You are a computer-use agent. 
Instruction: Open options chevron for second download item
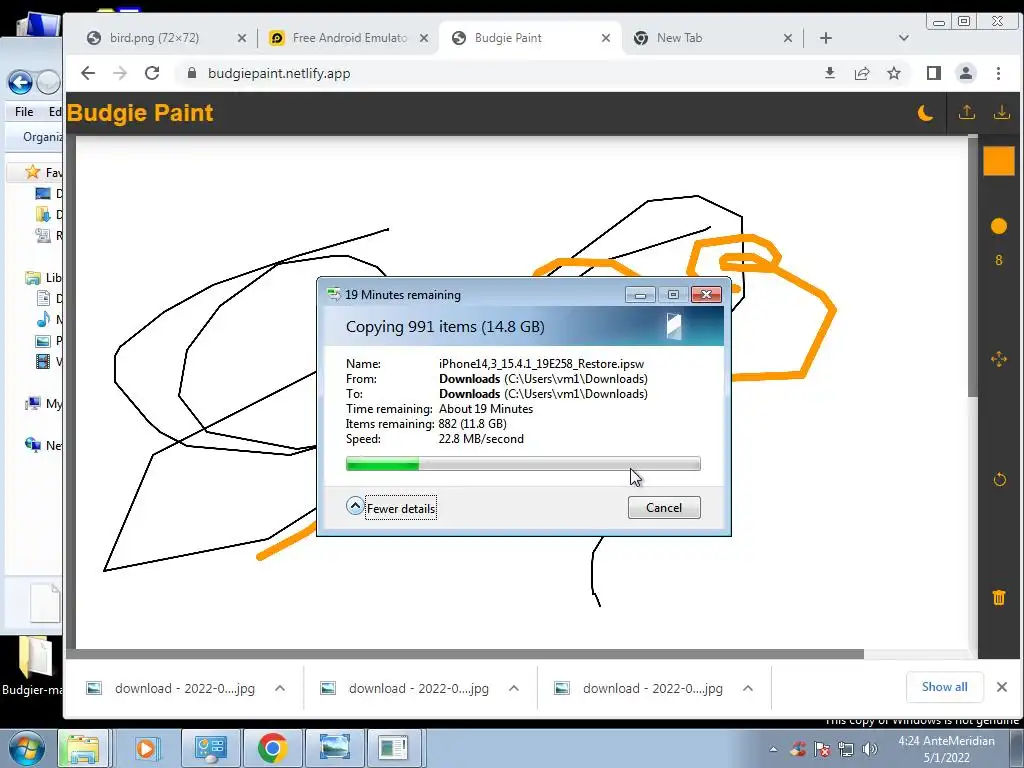514,688
